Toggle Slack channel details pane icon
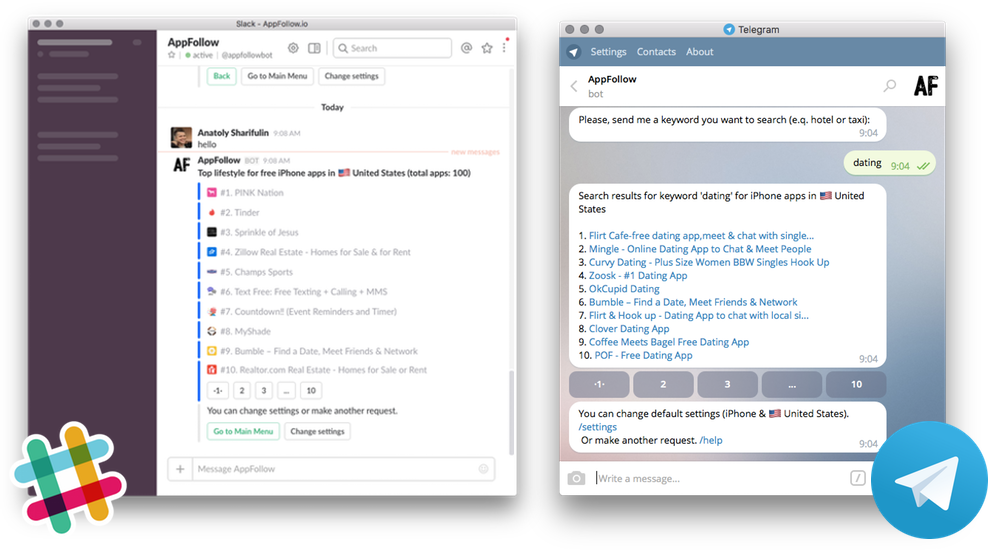Screen dimensions: 1000x550 pyautogui.click(x=314, y=48)
